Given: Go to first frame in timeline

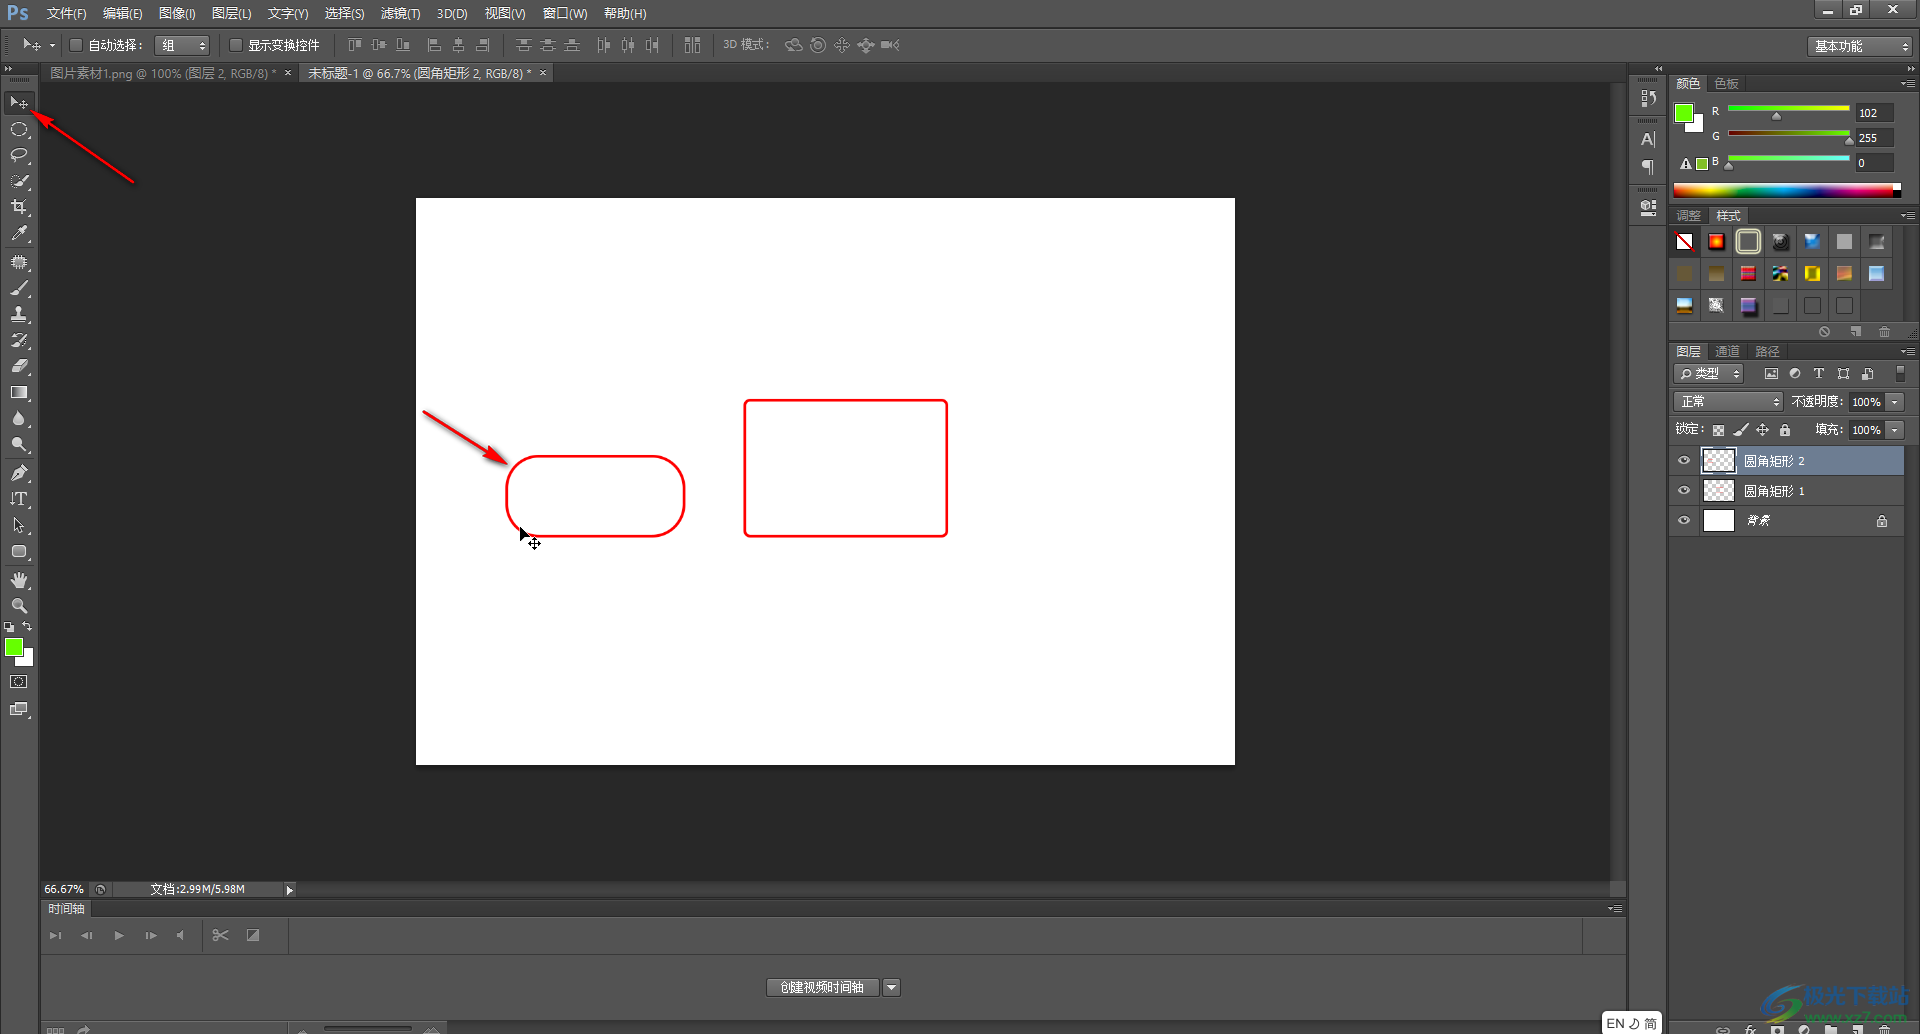Looking at the screenshot, I should pos(56,935).
